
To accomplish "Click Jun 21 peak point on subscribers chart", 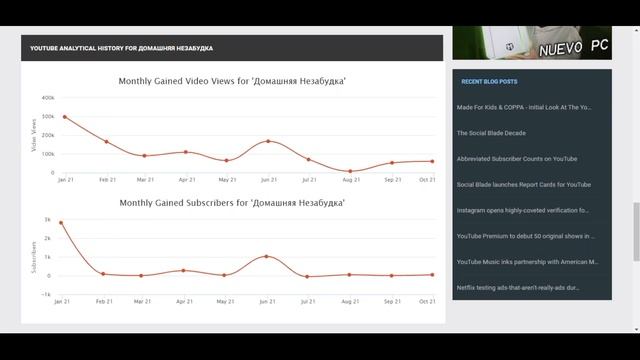I will 266,256.
